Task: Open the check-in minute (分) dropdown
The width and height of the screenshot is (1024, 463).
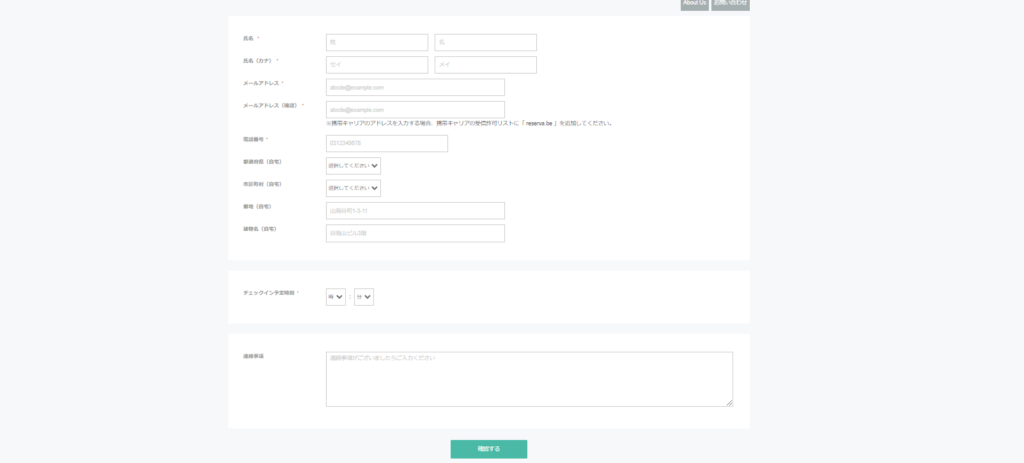Action: pos(363,297)
